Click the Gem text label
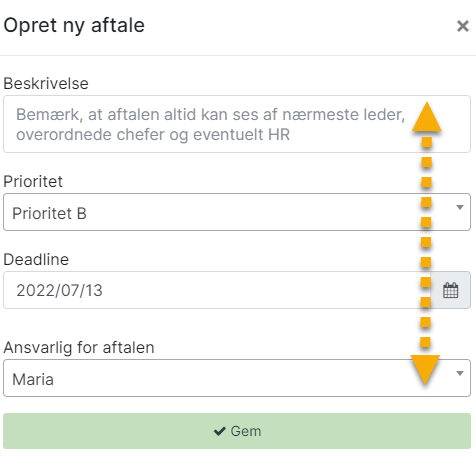The width and height of the screenshot is (476, 473). pyautogui.click(x=246, y=431)
